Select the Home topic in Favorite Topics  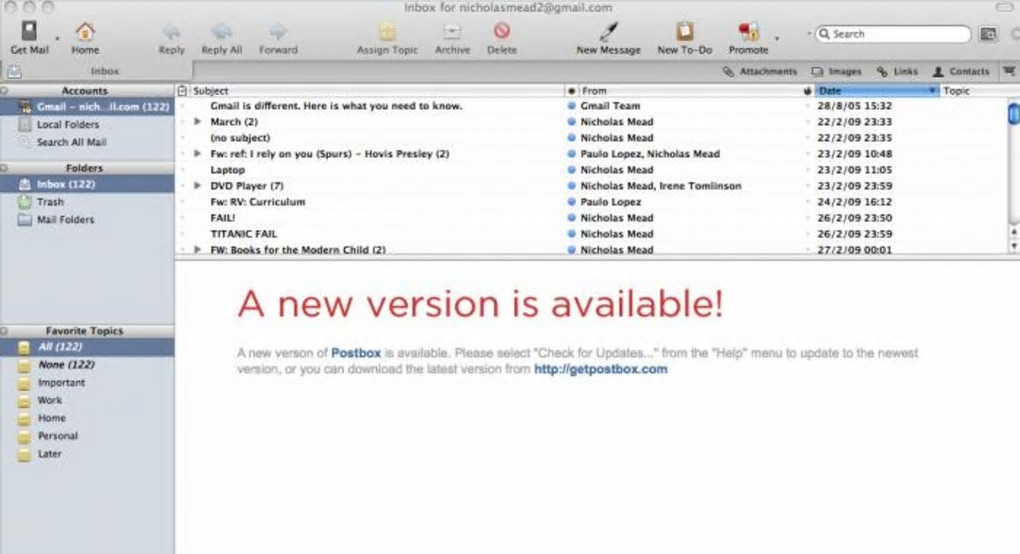(51, 418)
